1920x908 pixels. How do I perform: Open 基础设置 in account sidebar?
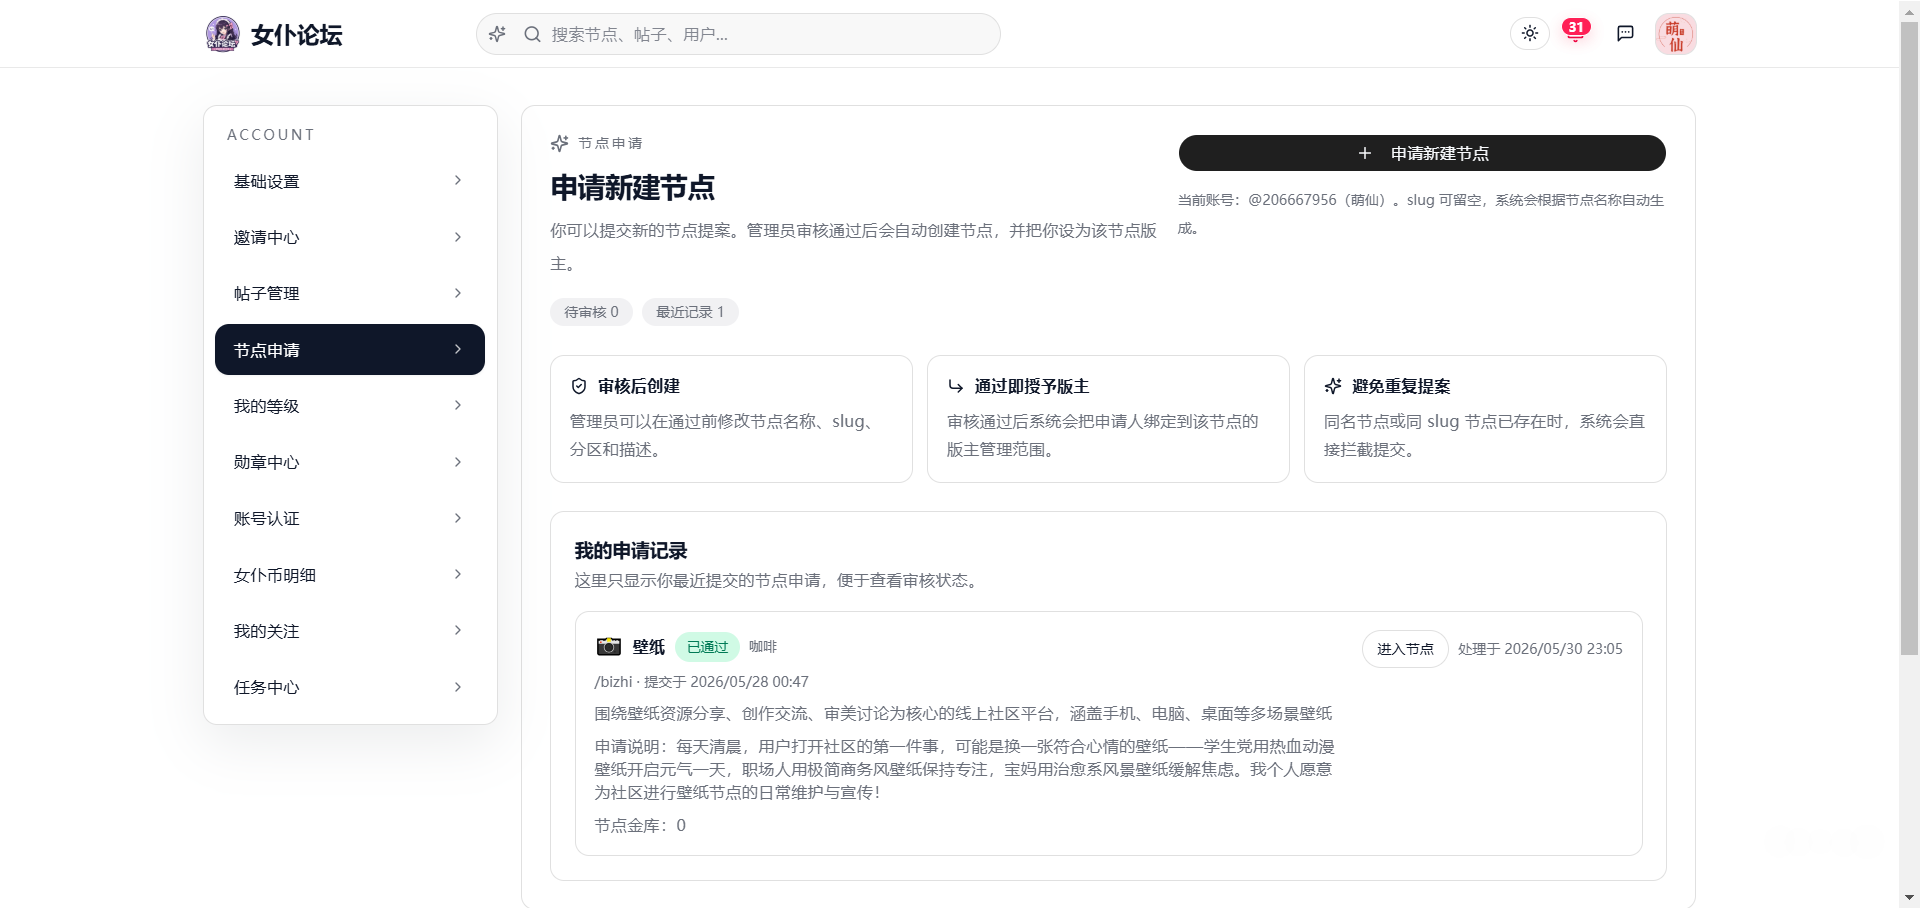(350, 181)
